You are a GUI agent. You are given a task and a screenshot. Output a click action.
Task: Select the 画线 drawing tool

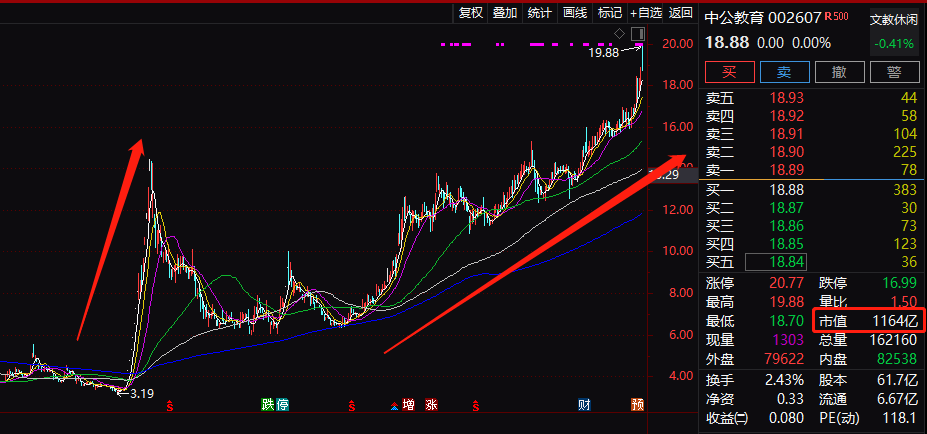[575, 13]
